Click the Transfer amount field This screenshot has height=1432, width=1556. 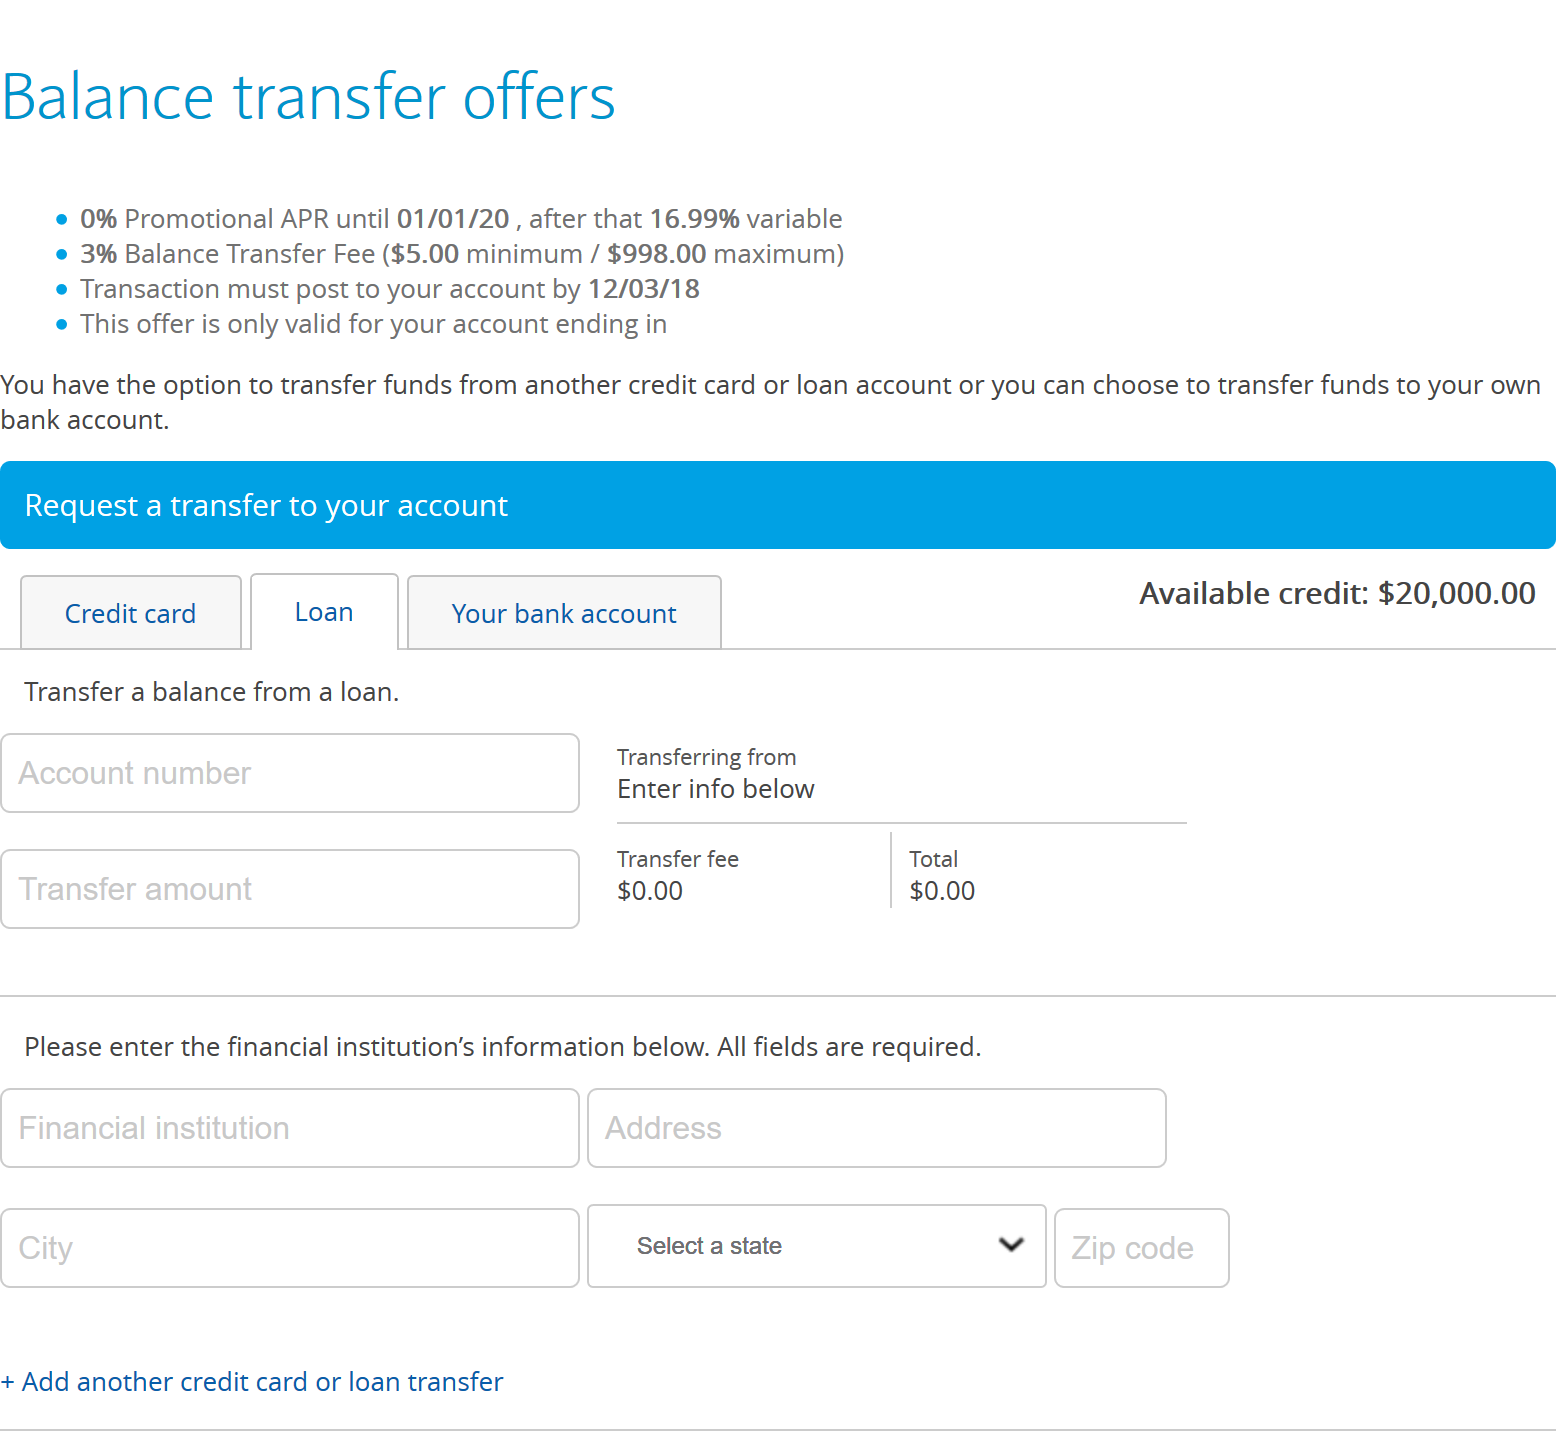[290, 889]
